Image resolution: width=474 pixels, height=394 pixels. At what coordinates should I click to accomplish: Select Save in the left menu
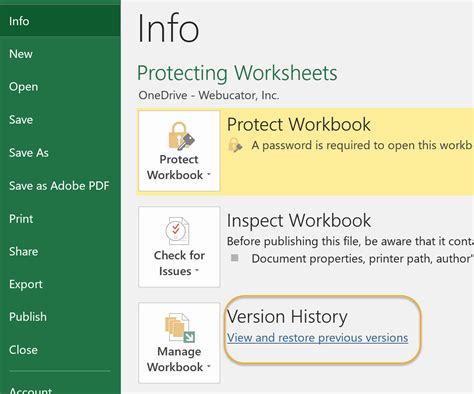click(x=60, y=120)
